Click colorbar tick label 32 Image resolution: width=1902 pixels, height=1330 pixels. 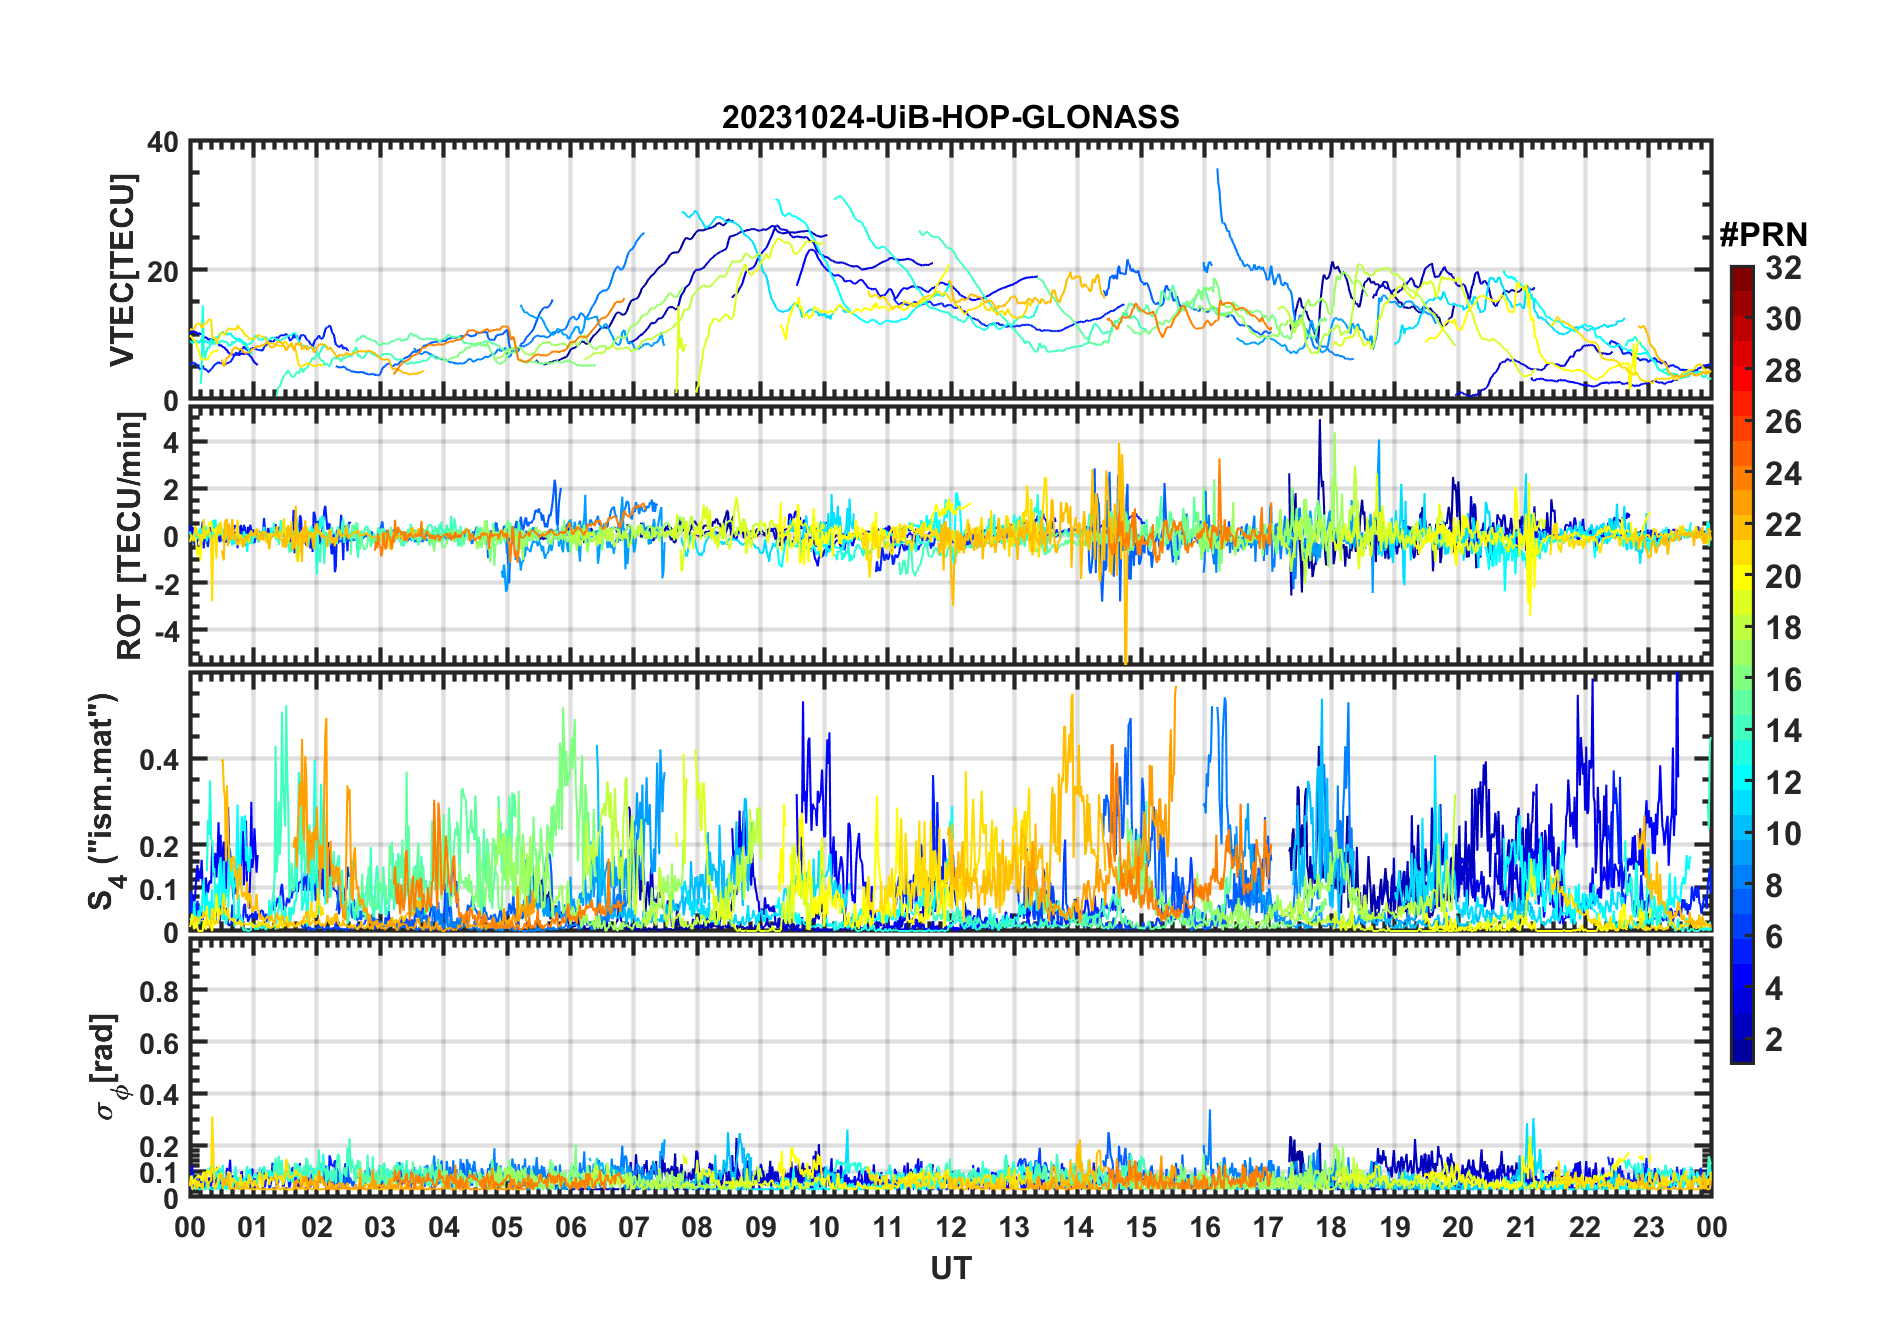tap(1783, 267)
